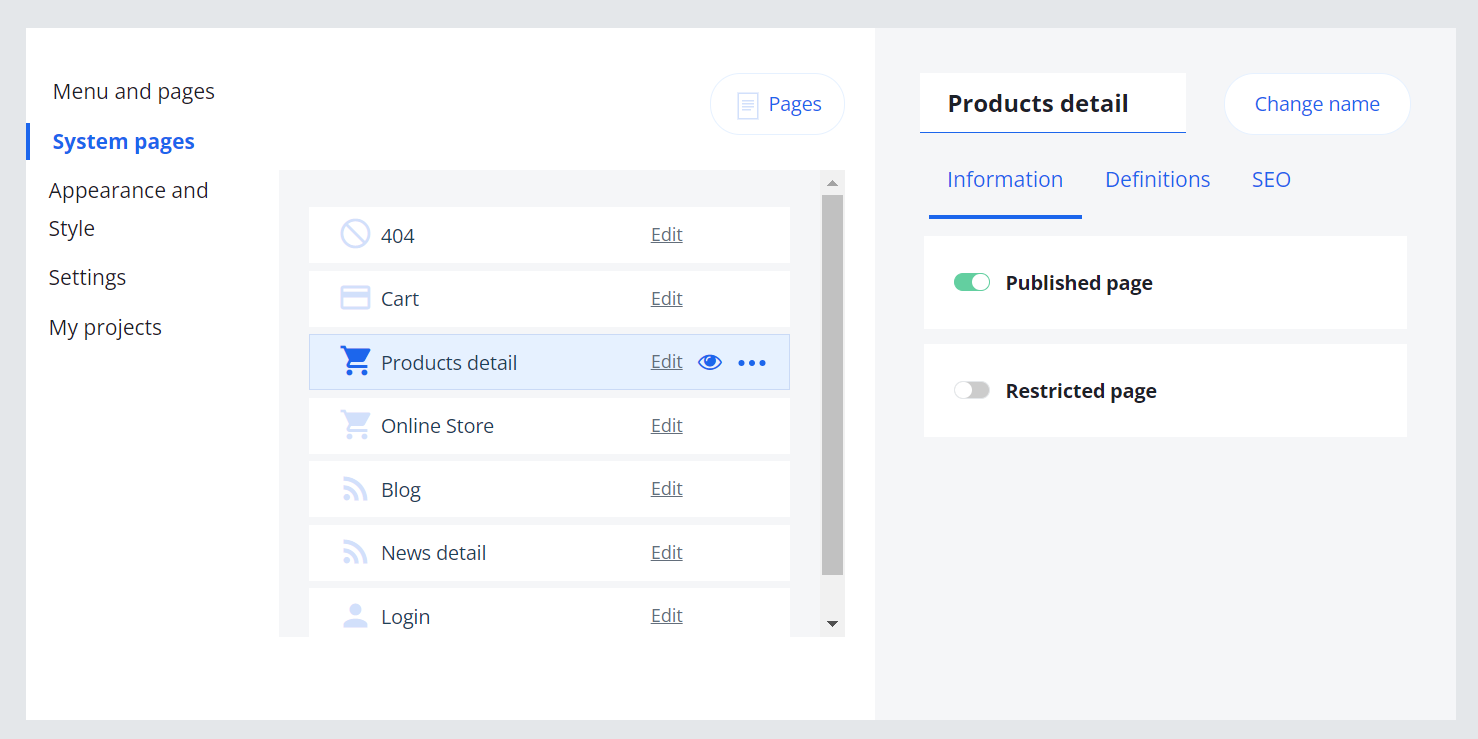The image size is (1478, 739).
Task: Click the 404 page prohibited icon
Action: tap(355, 234)
